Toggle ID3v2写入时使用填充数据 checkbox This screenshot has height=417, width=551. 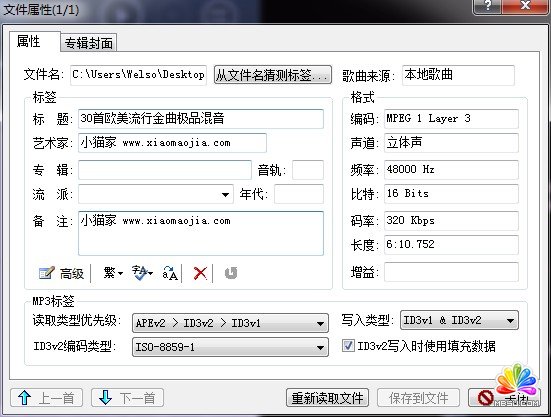pos(348,346)
